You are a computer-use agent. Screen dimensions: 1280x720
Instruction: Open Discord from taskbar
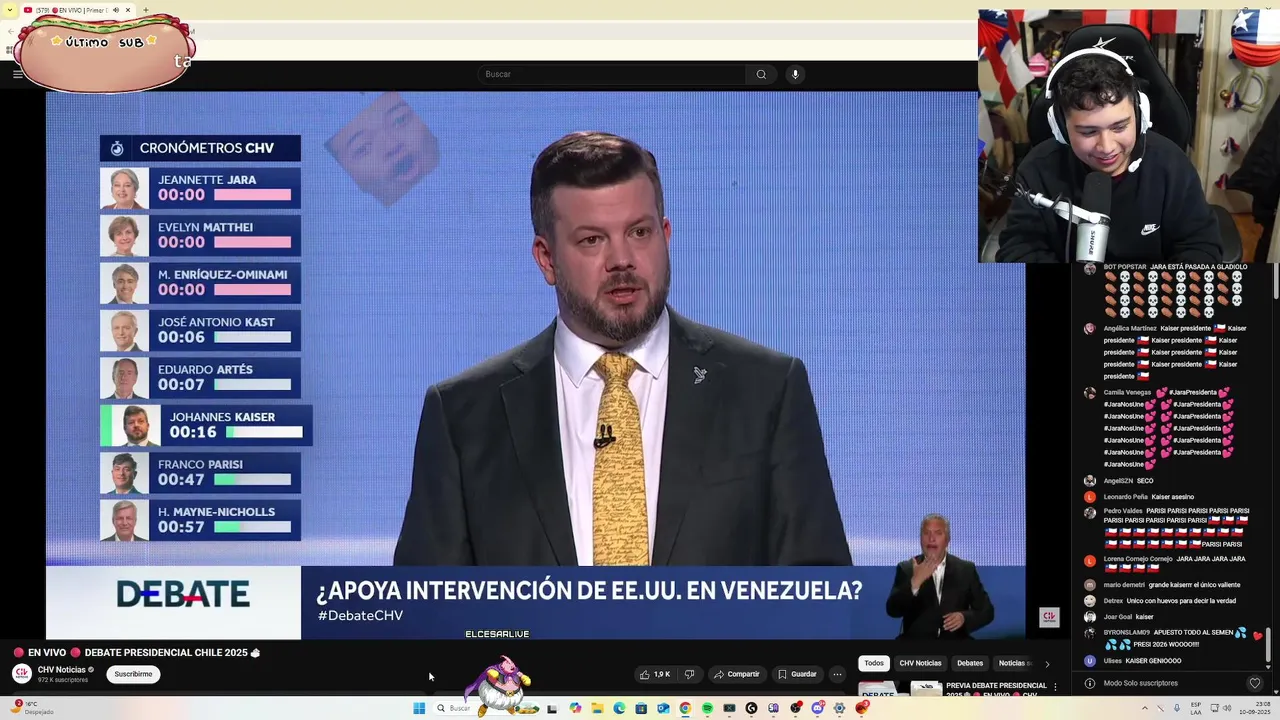(817, 708)
